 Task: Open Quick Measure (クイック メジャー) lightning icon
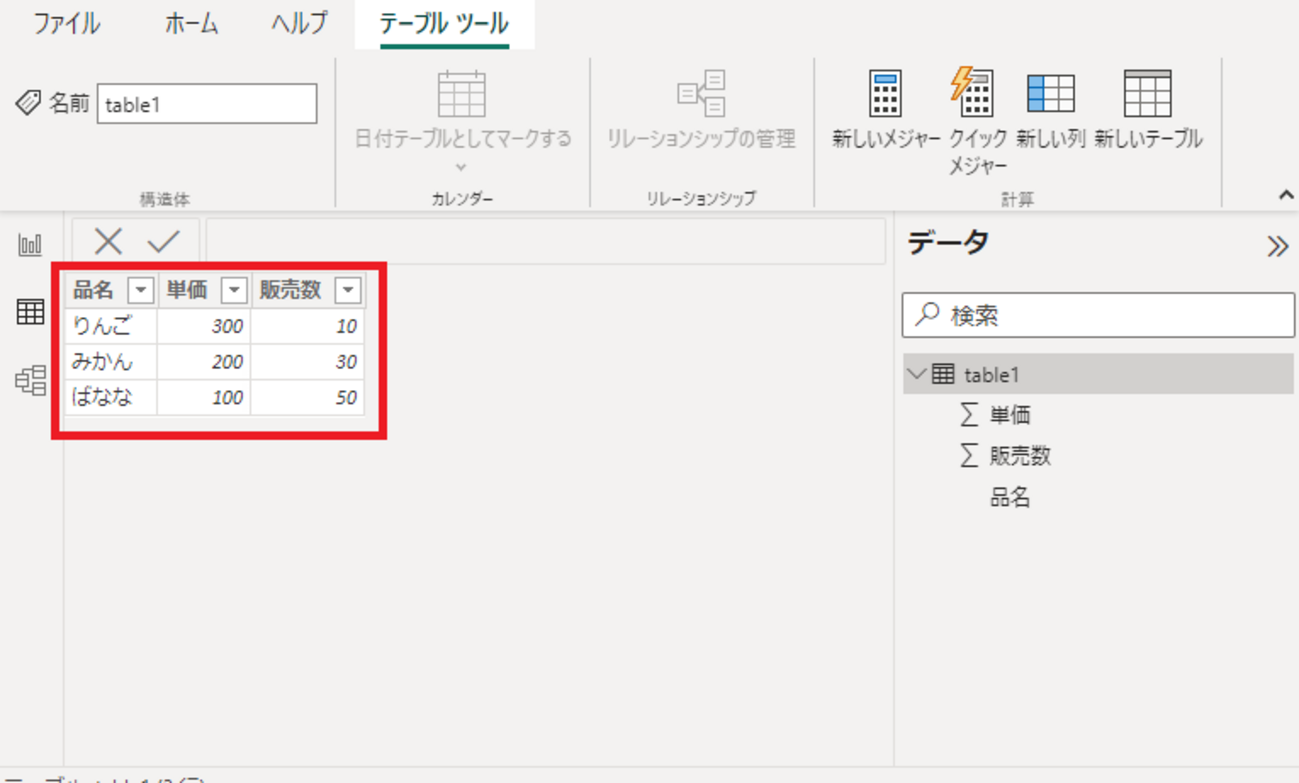(x=972, y=92)
